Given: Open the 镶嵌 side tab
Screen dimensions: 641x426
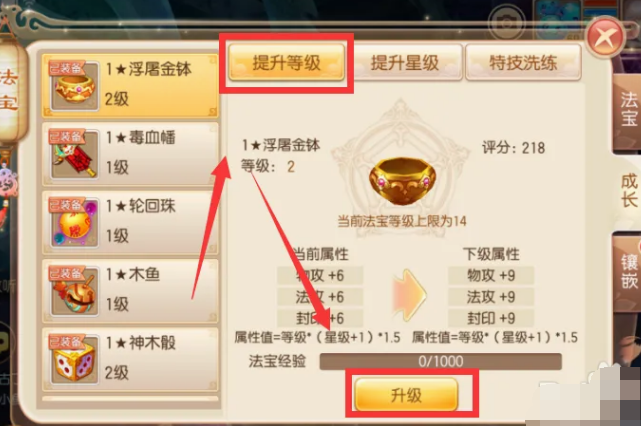Looking at the screenshot, I should pyautogui.click(x=629, y=272).
